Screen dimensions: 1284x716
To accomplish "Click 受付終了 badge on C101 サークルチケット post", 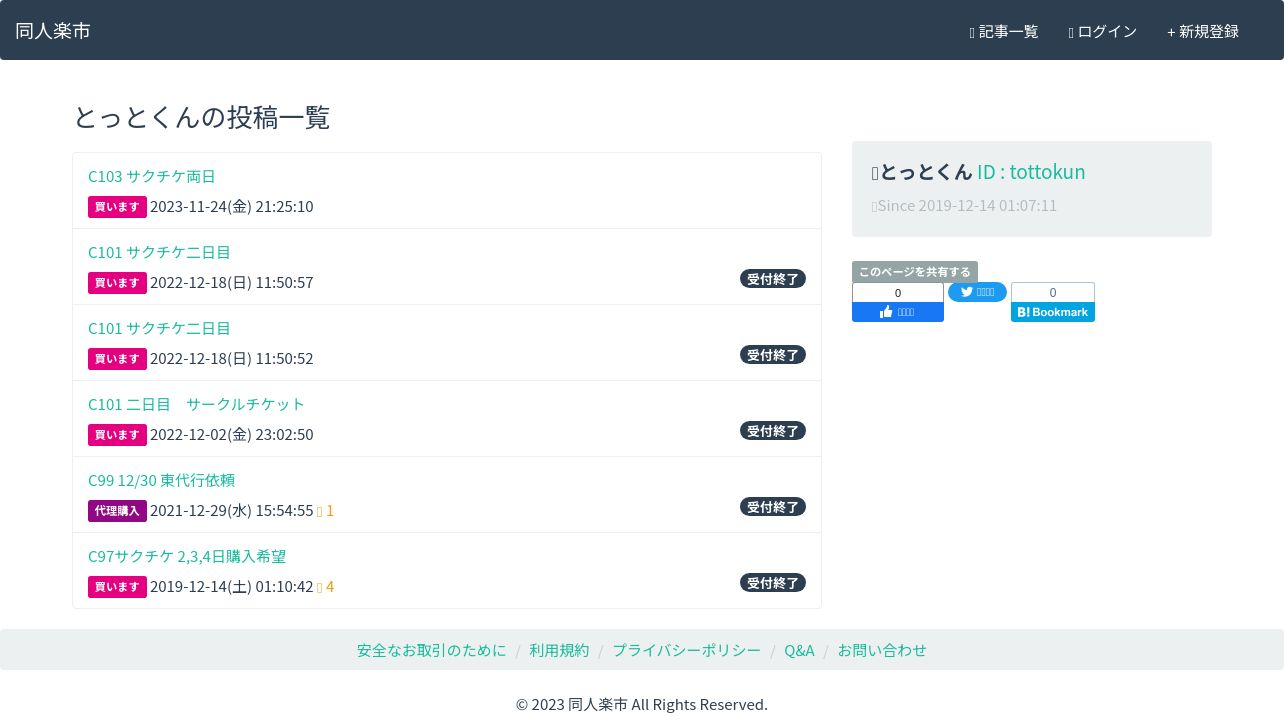I will pyautogui.click(x=773, y=431).
